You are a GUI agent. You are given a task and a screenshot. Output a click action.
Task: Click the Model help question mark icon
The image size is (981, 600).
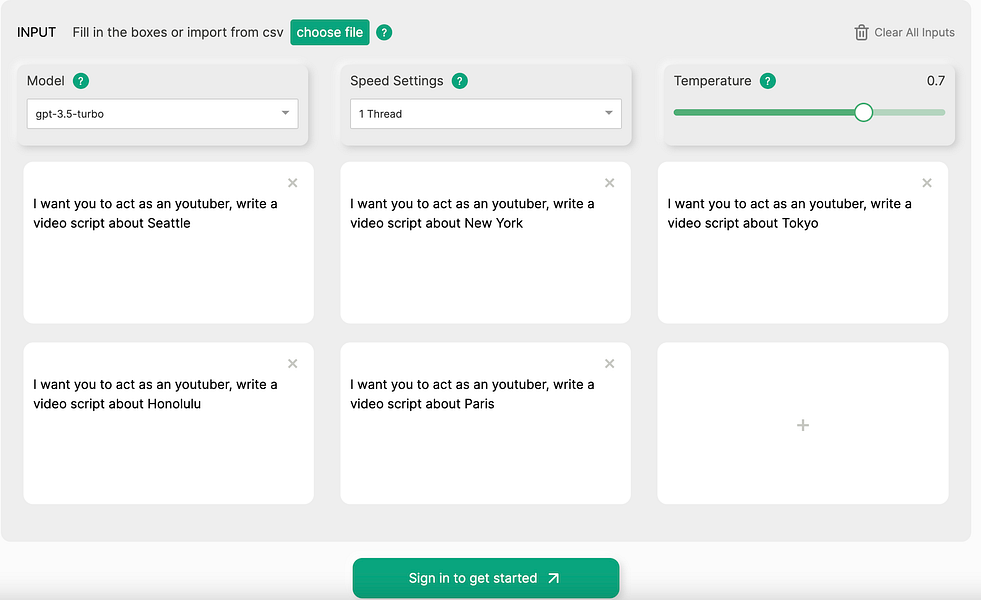pos(81,81)
